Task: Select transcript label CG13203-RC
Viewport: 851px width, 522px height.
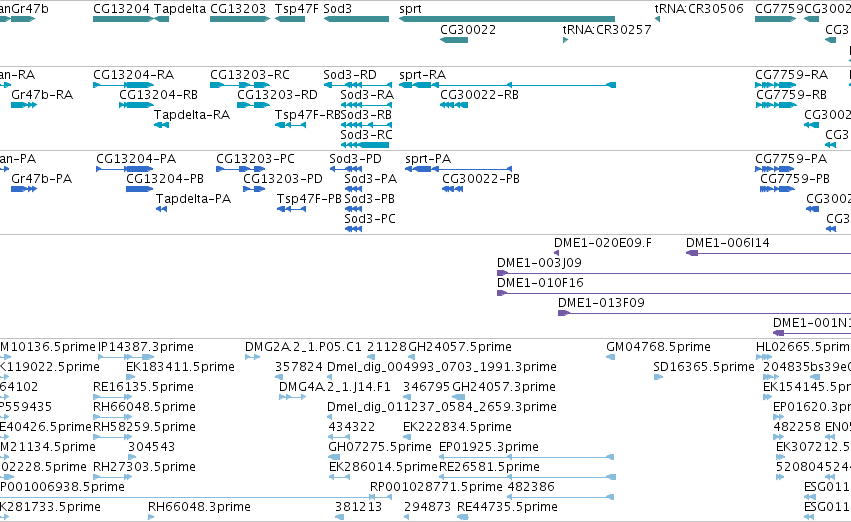Action: coord(250,74)
